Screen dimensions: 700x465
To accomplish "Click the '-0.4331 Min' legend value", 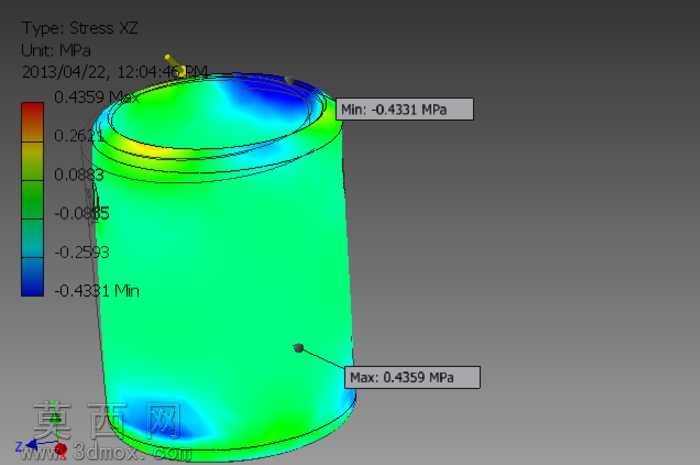I will tap(97, 291).
